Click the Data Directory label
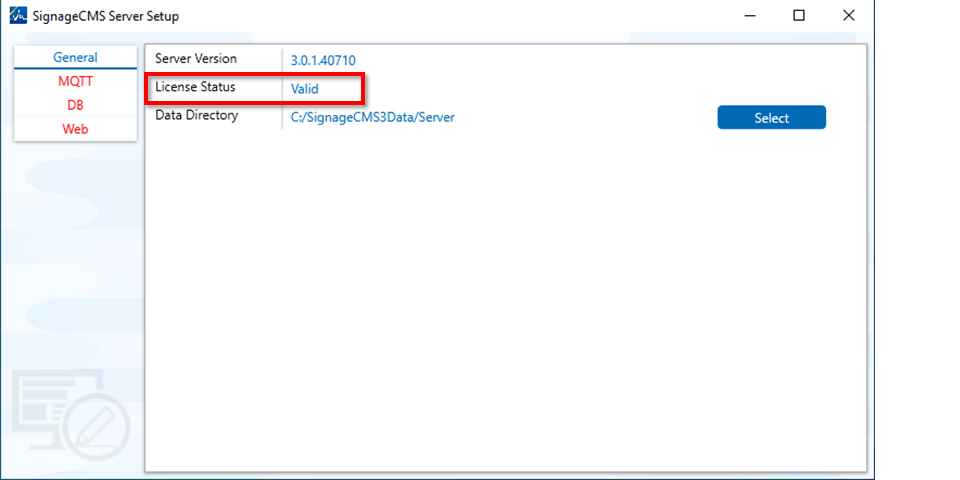Screen dimensions: 960x480 [197, 115]
